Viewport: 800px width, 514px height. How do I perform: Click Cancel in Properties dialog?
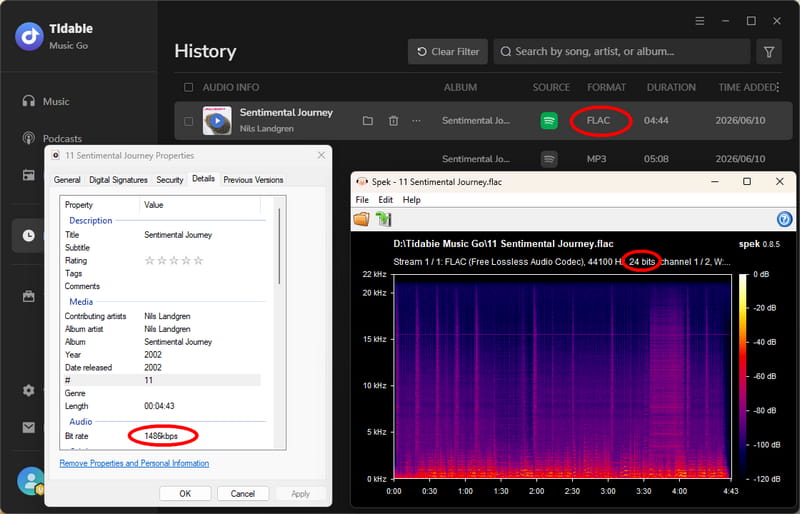click(242, 494)
